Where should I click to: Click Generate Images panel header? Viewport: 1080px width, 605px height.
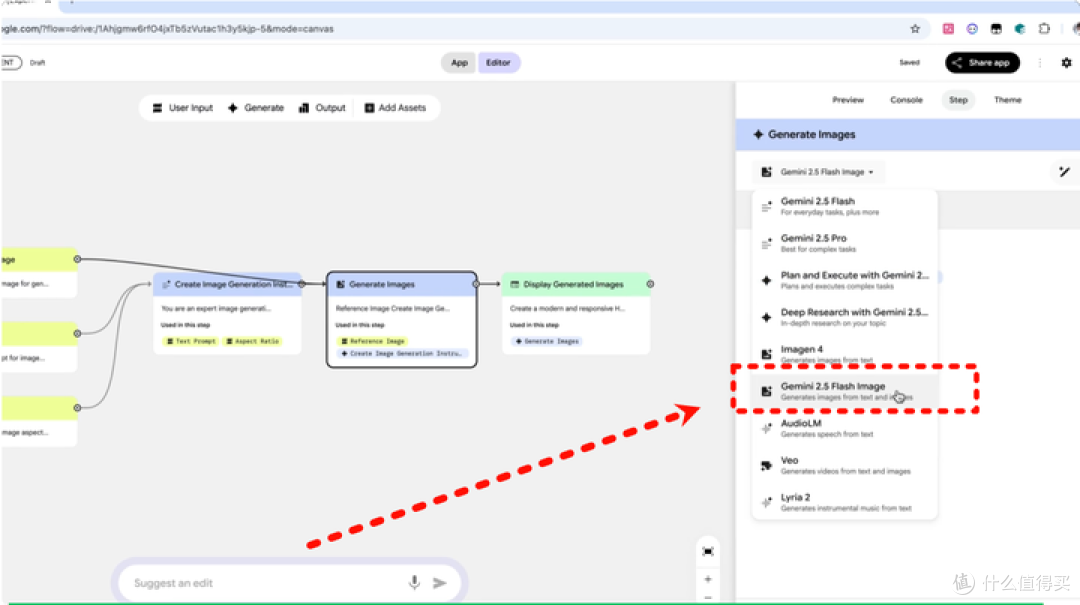[908, 134]
